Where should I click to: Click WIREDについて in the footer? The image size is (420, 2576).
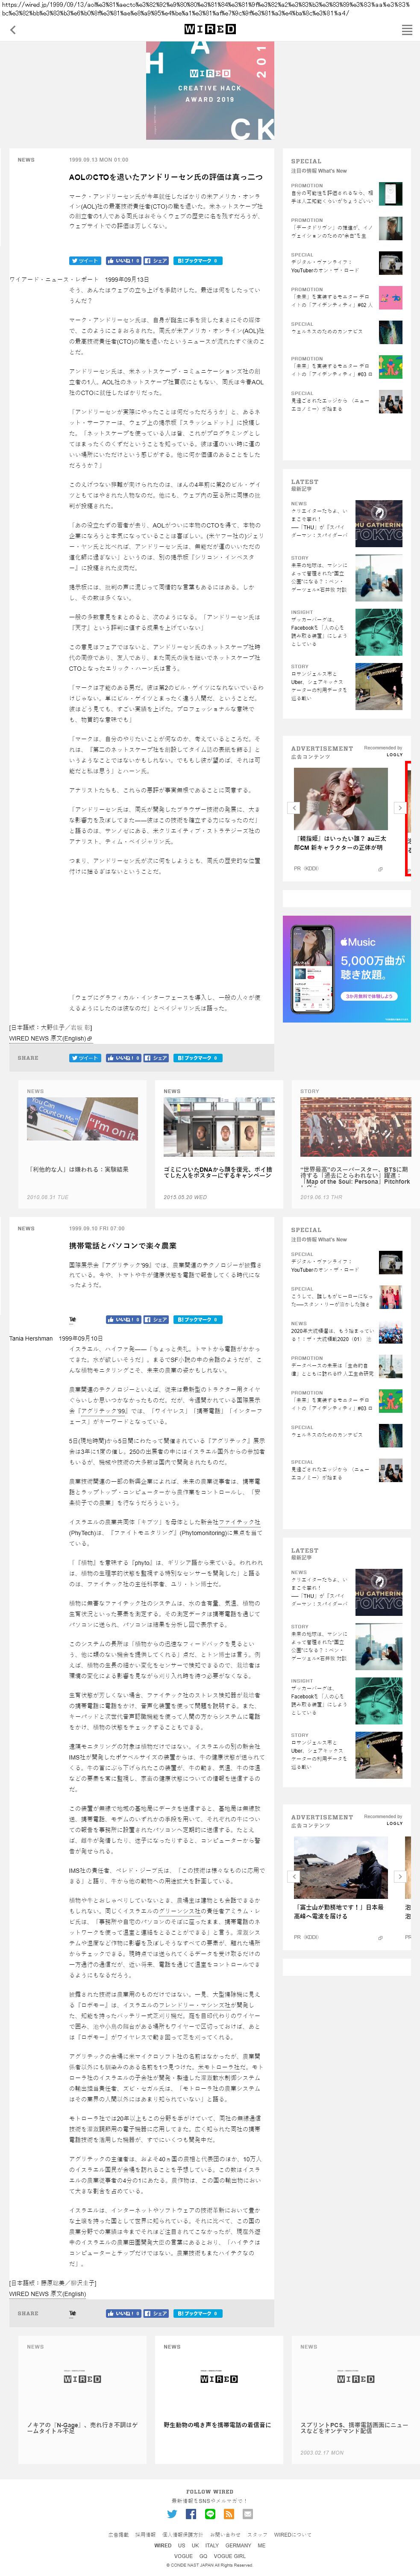[293, 2534]
